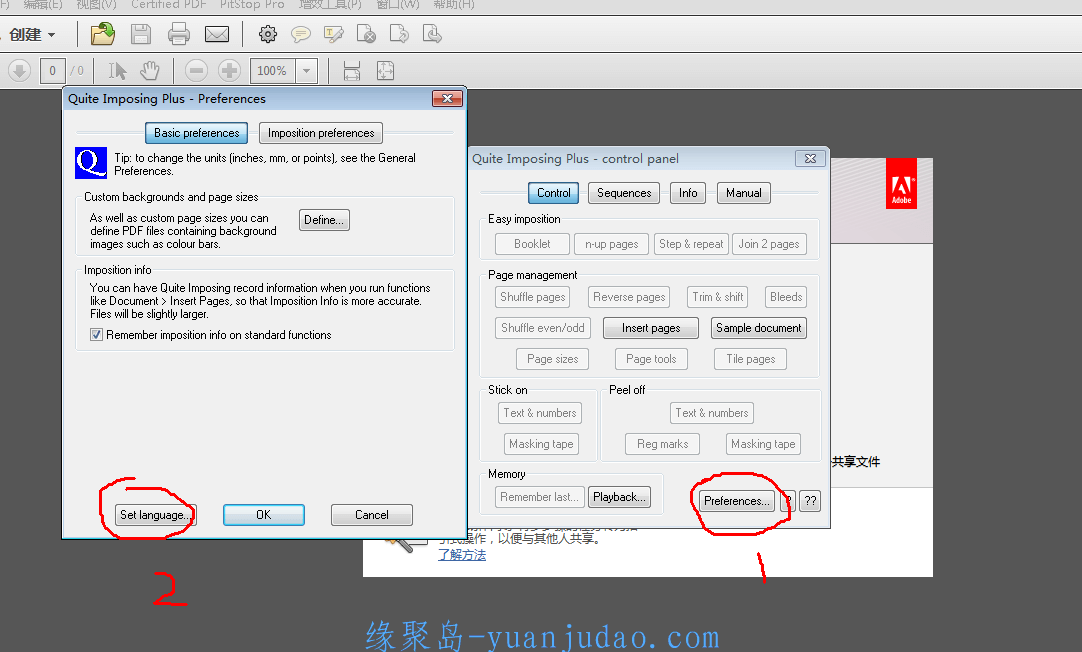Click the Shuffle even/odd button

pyautogui.click(x=542, y=328)
